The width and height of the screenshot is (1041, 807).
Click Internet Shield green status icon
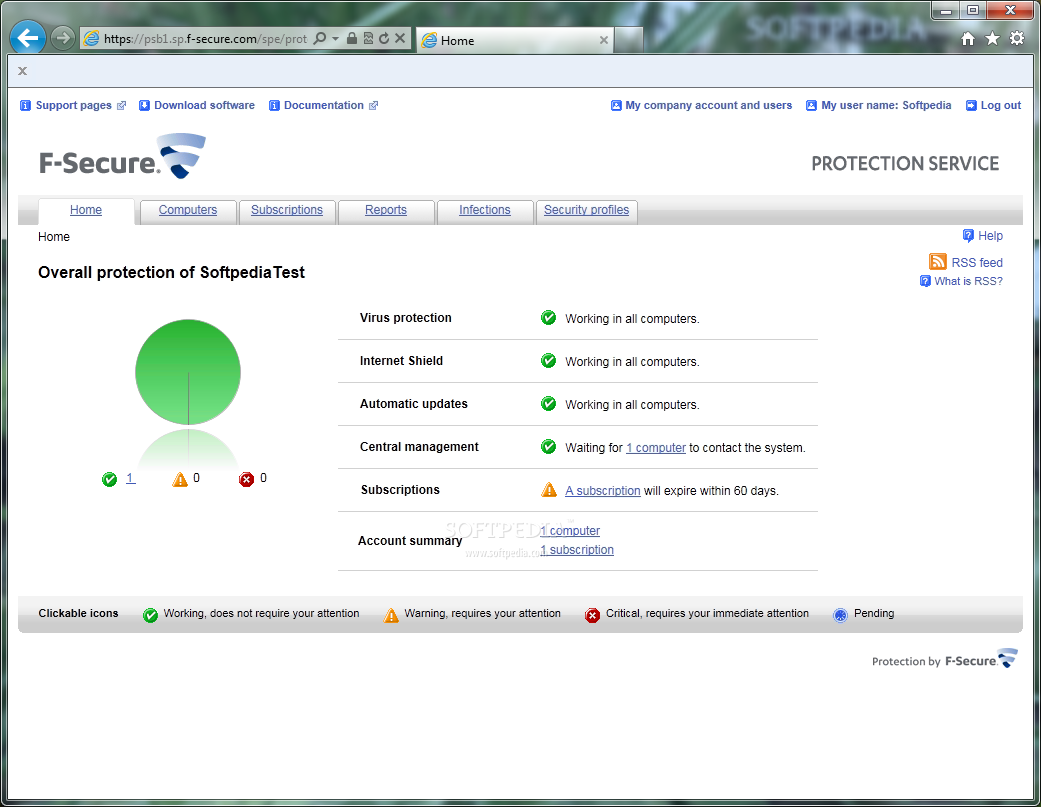tap(548, 361)
